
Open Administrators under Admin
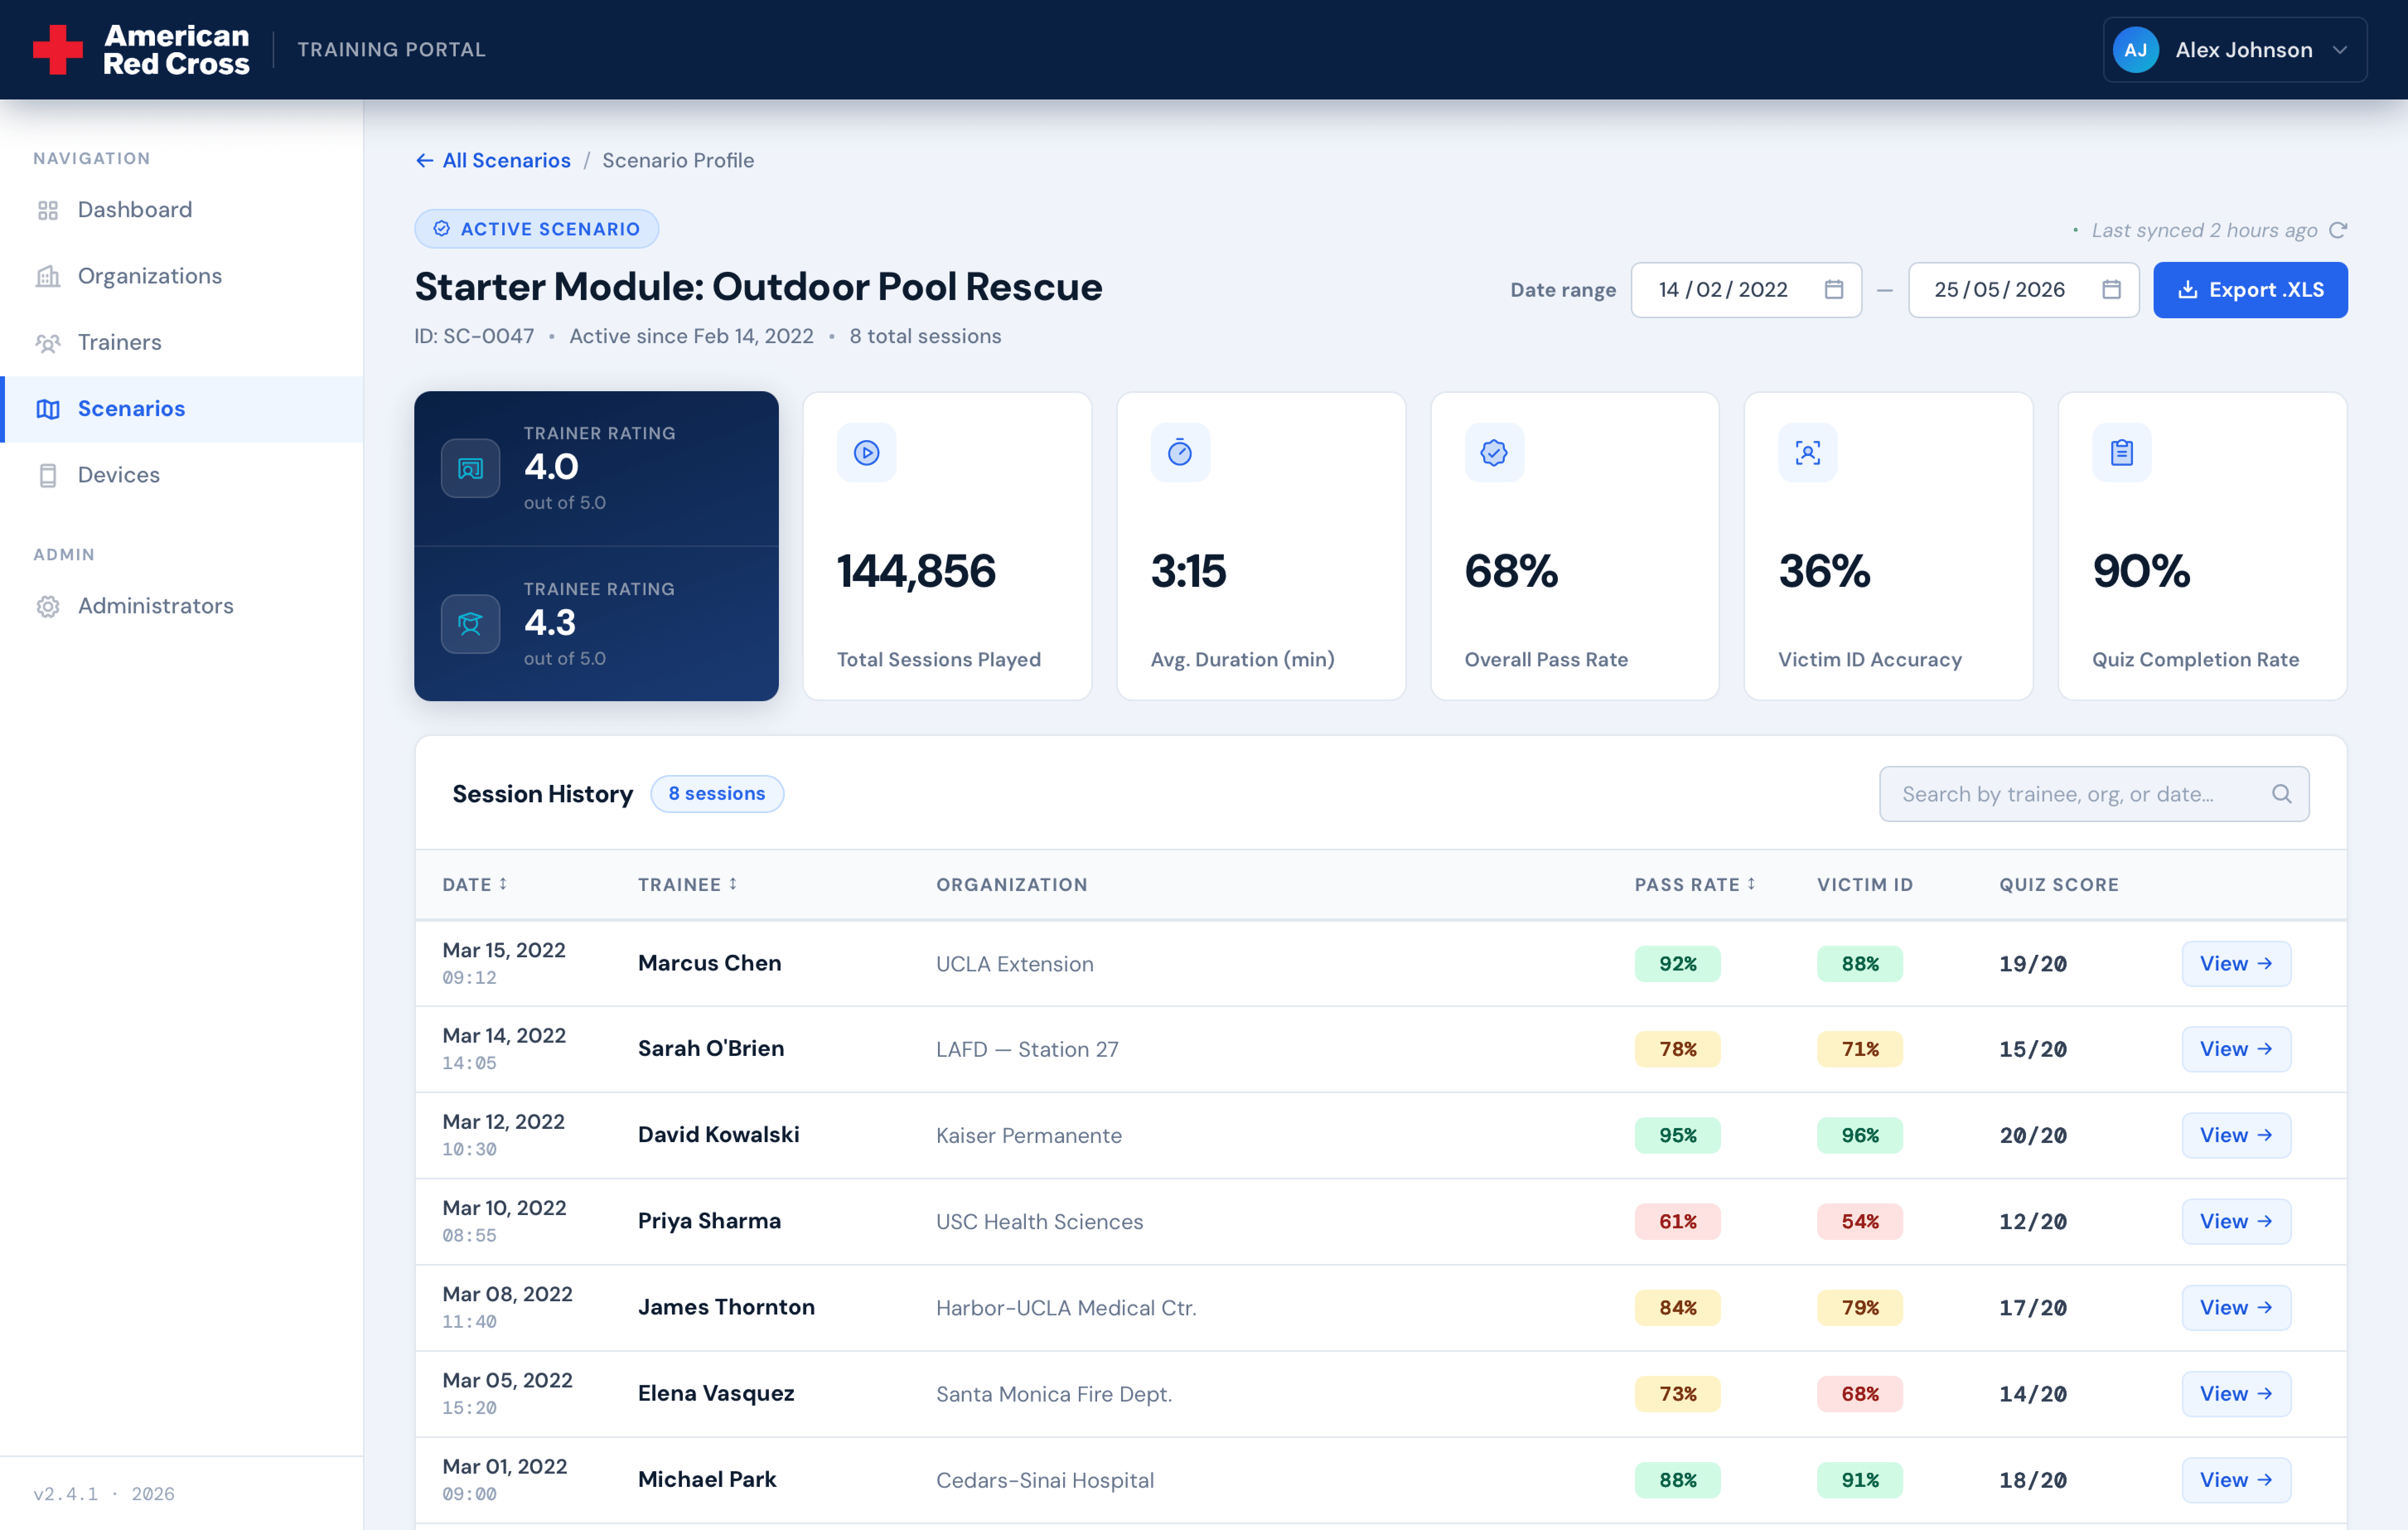(181, 606)
